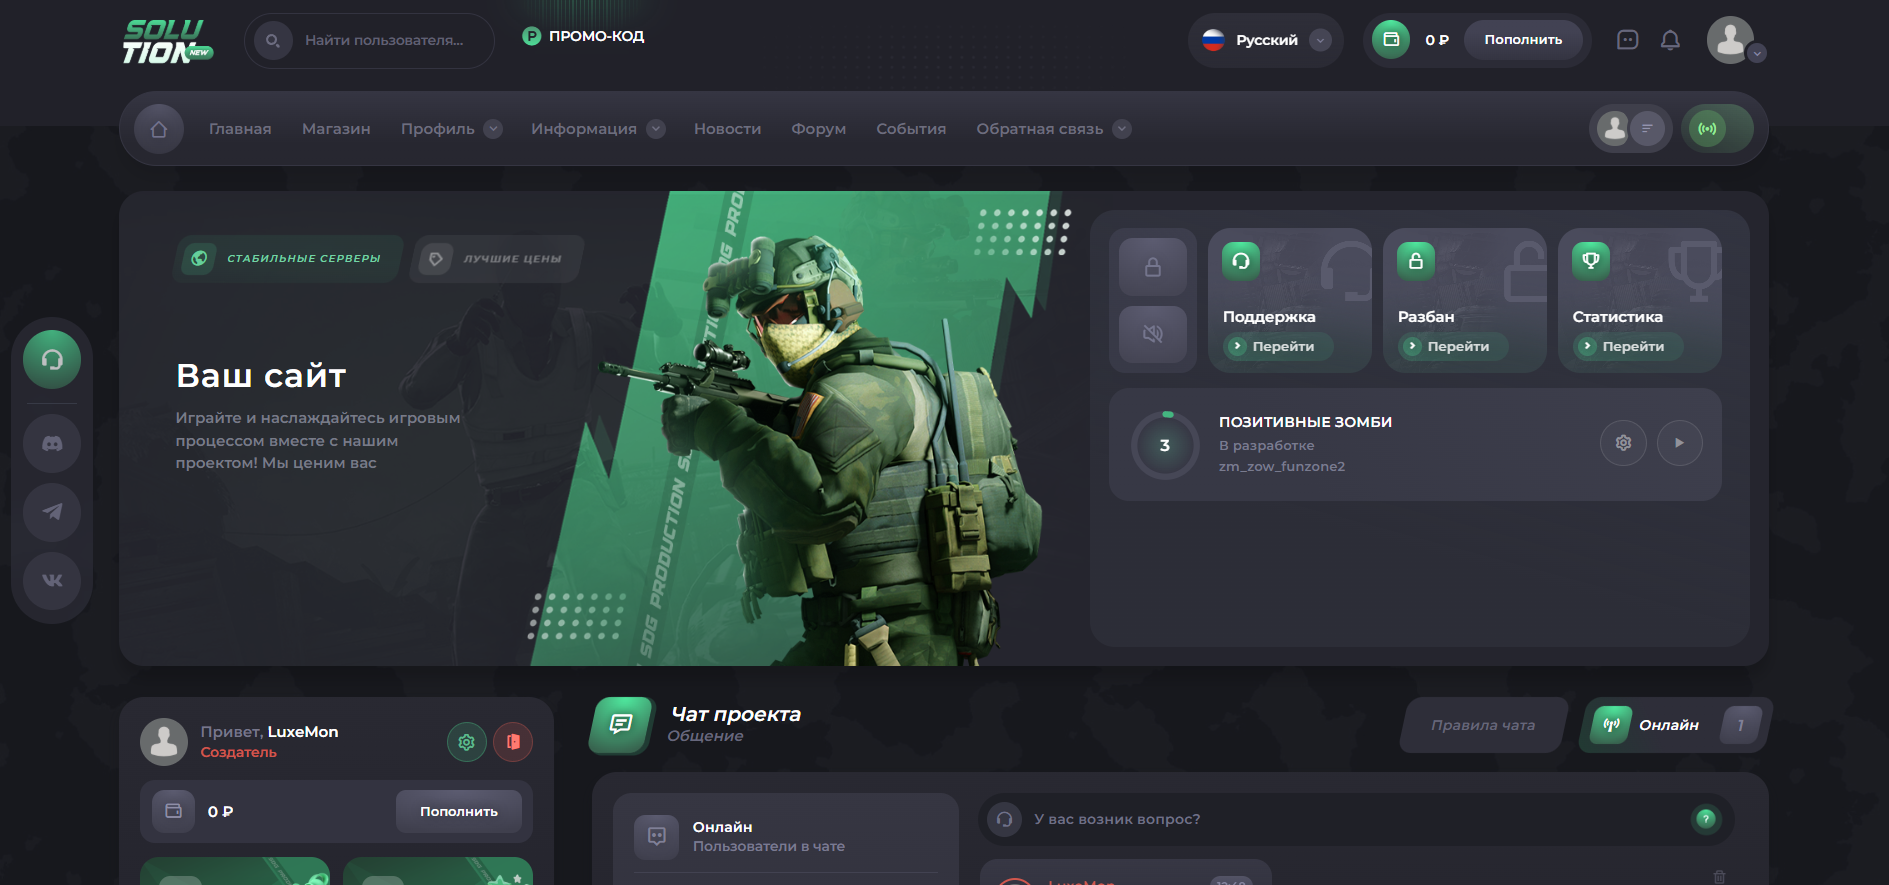The width and height of the screenshot is (1889, 885).
Task: Click the home icon in navigation bar
Action: tap(159, 129)
